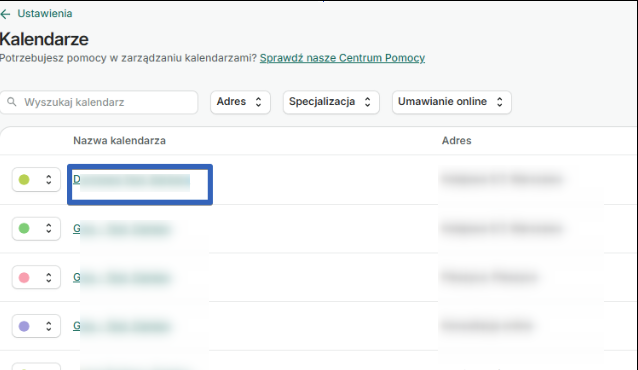This screenshot has width=638, height=370.
Task: Open the purple calendar color picker
Action: pyautogui.click(x=36, y=326)
